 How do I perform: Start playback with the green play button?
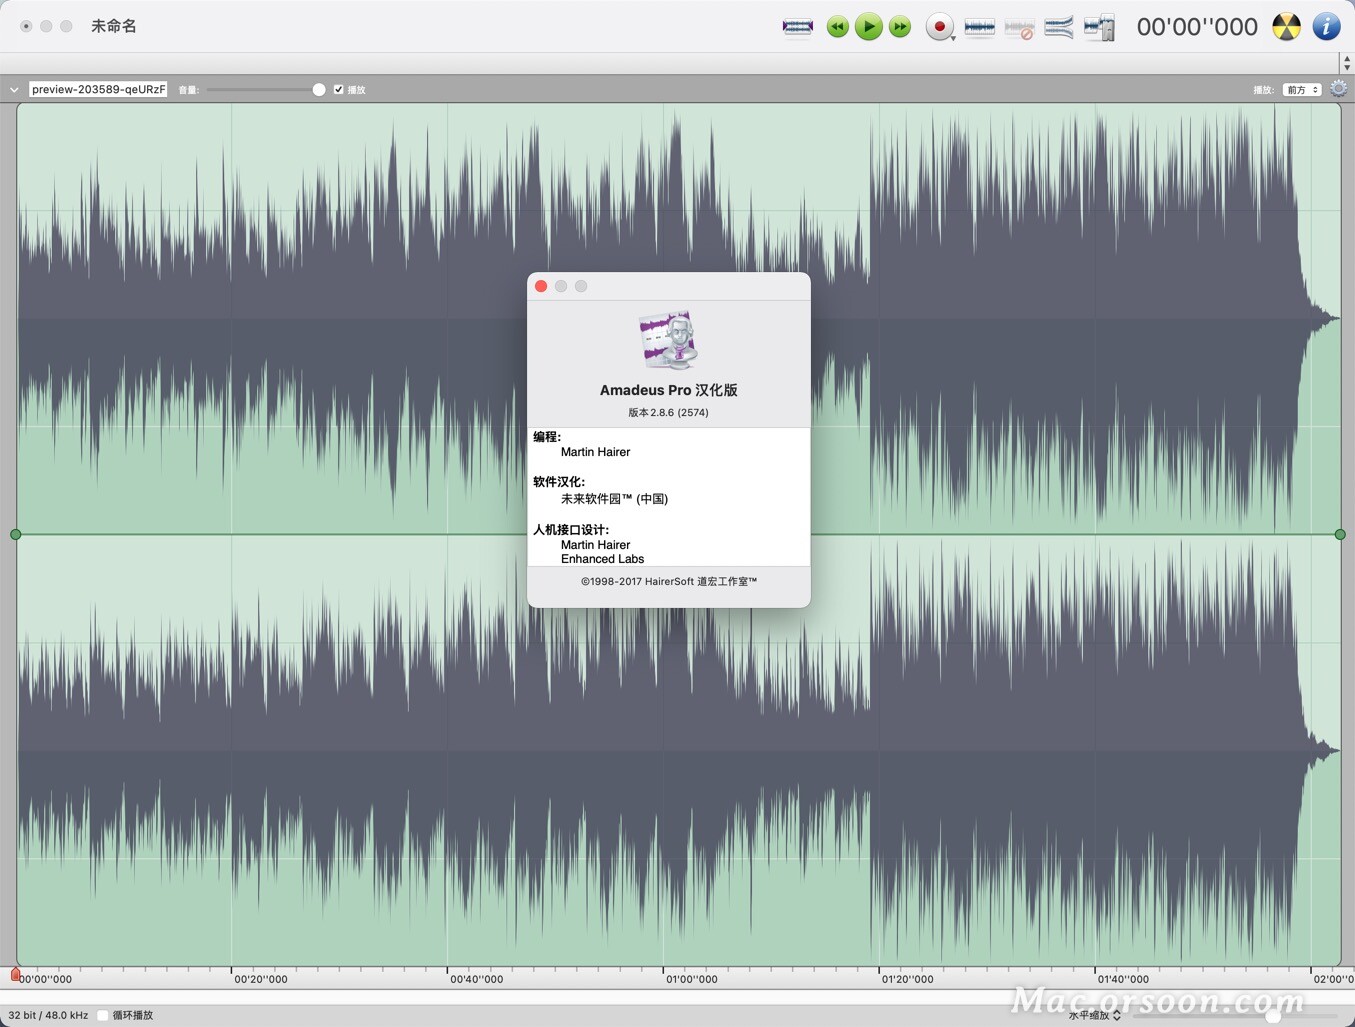click(869, 27)
